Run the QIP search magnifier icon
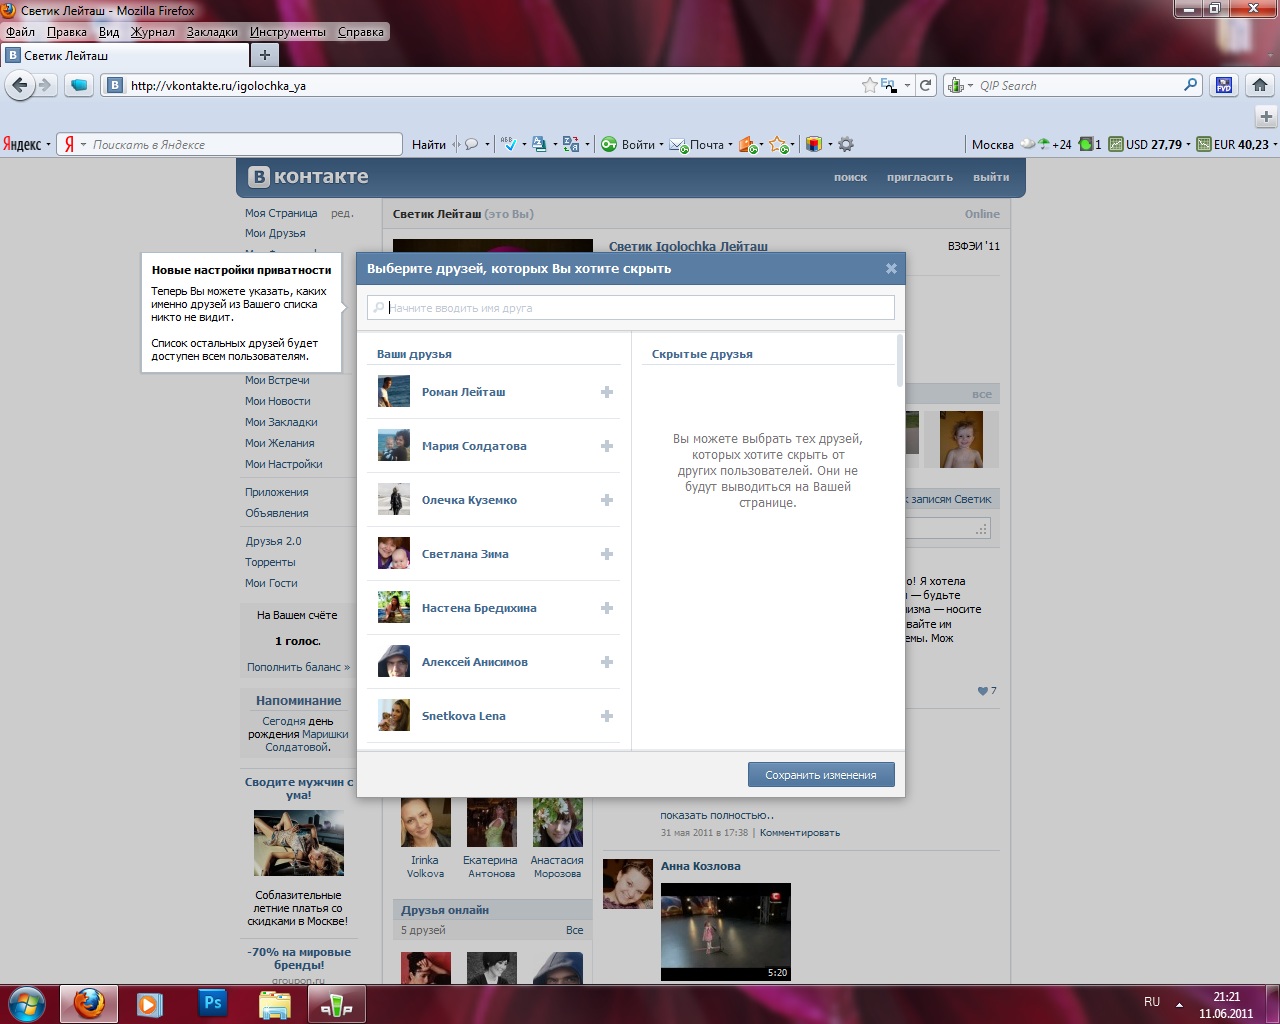Screen dimensions: 1280x1024 tap(1190, 85)
